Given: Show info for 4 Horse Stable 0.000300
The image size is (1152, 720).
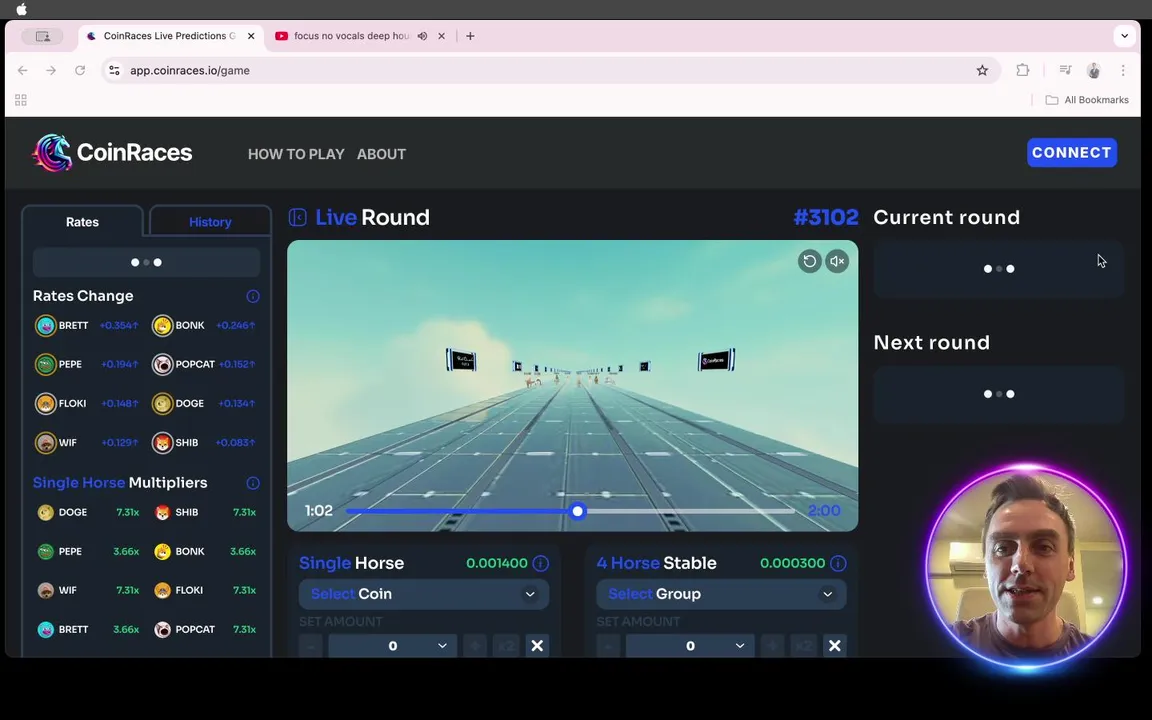Looking at the screenshot, I should [838, 564].
